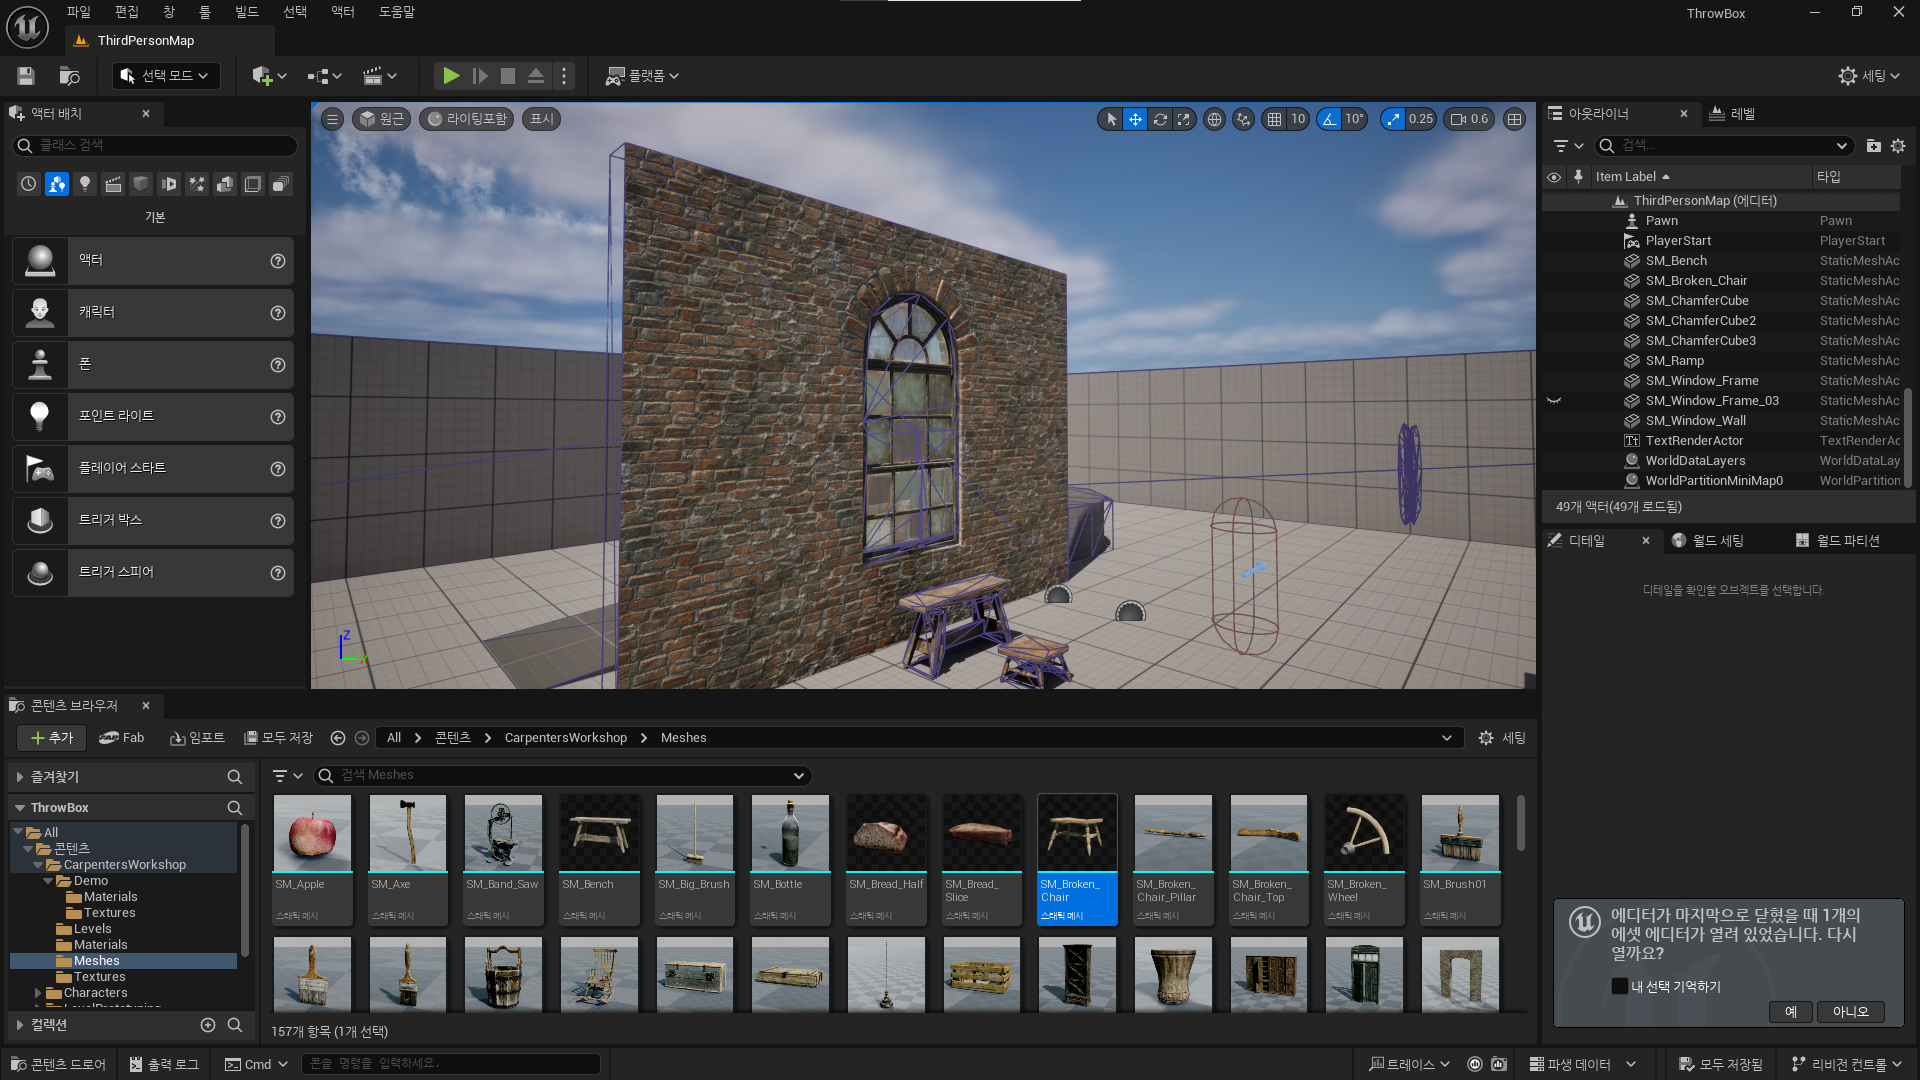This screenshot has height=1080, width=1920.
Task: Click the 임포트 button
Action: point(197,738)
